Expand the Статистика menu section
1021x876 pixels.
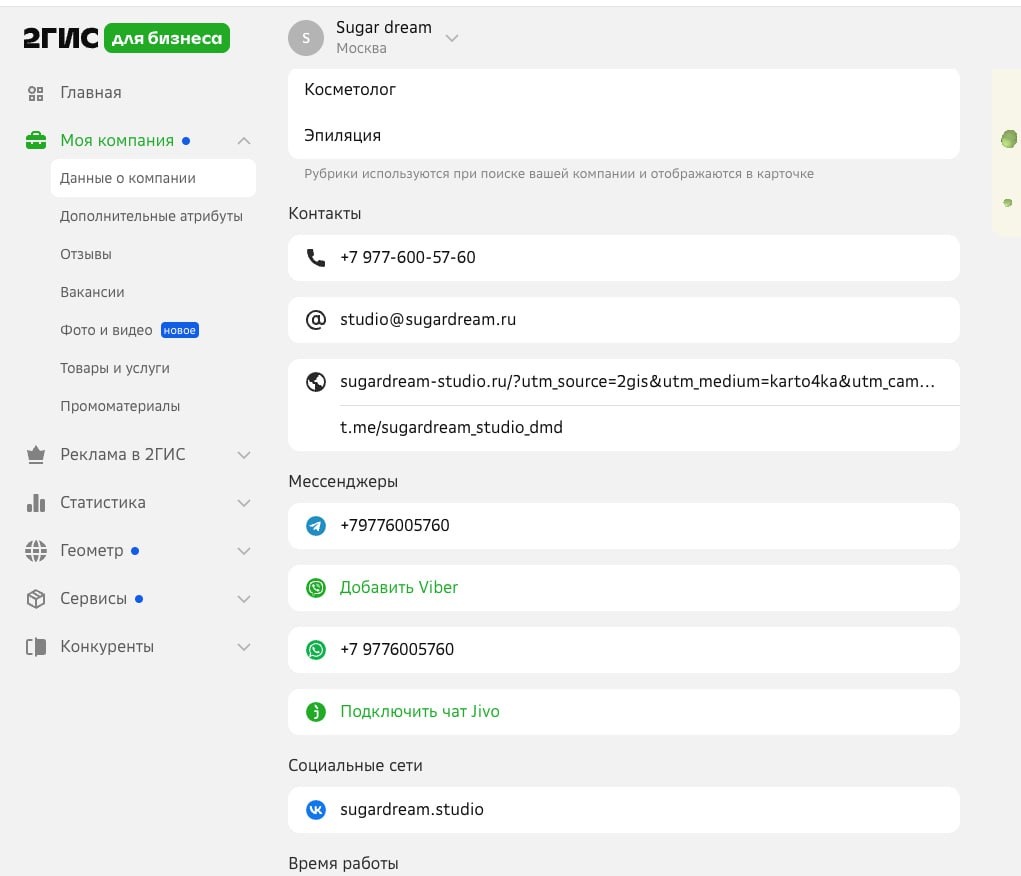click(244, 503)
